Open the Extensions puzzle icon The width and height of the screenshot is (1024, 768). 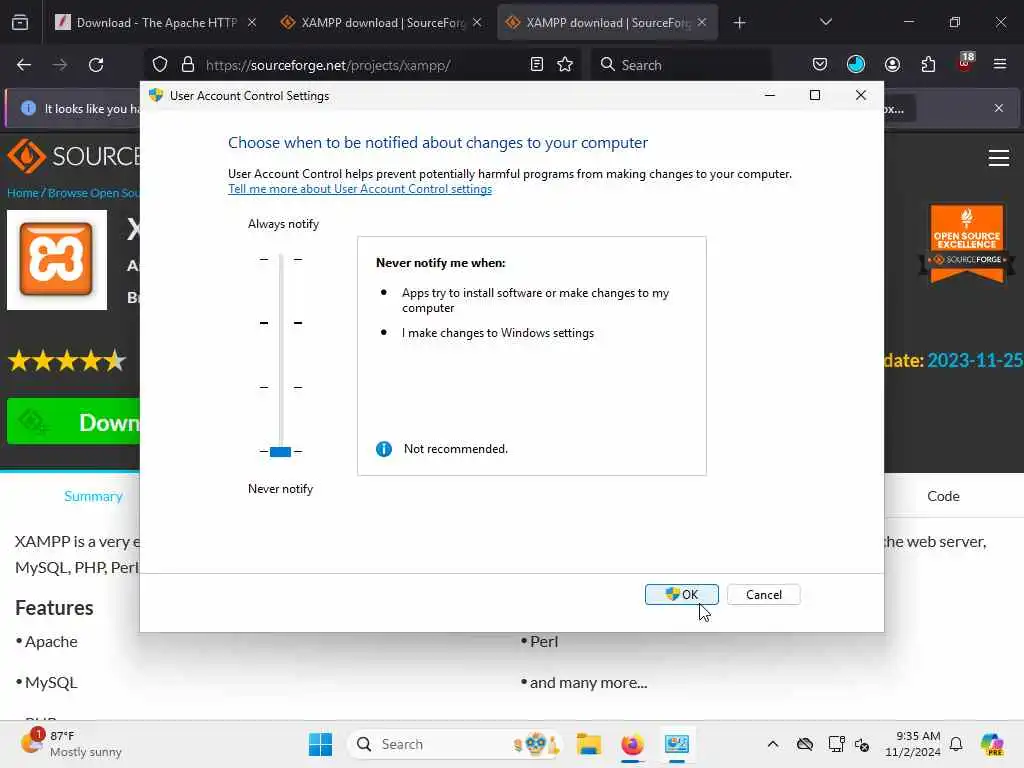pos(928,65)
